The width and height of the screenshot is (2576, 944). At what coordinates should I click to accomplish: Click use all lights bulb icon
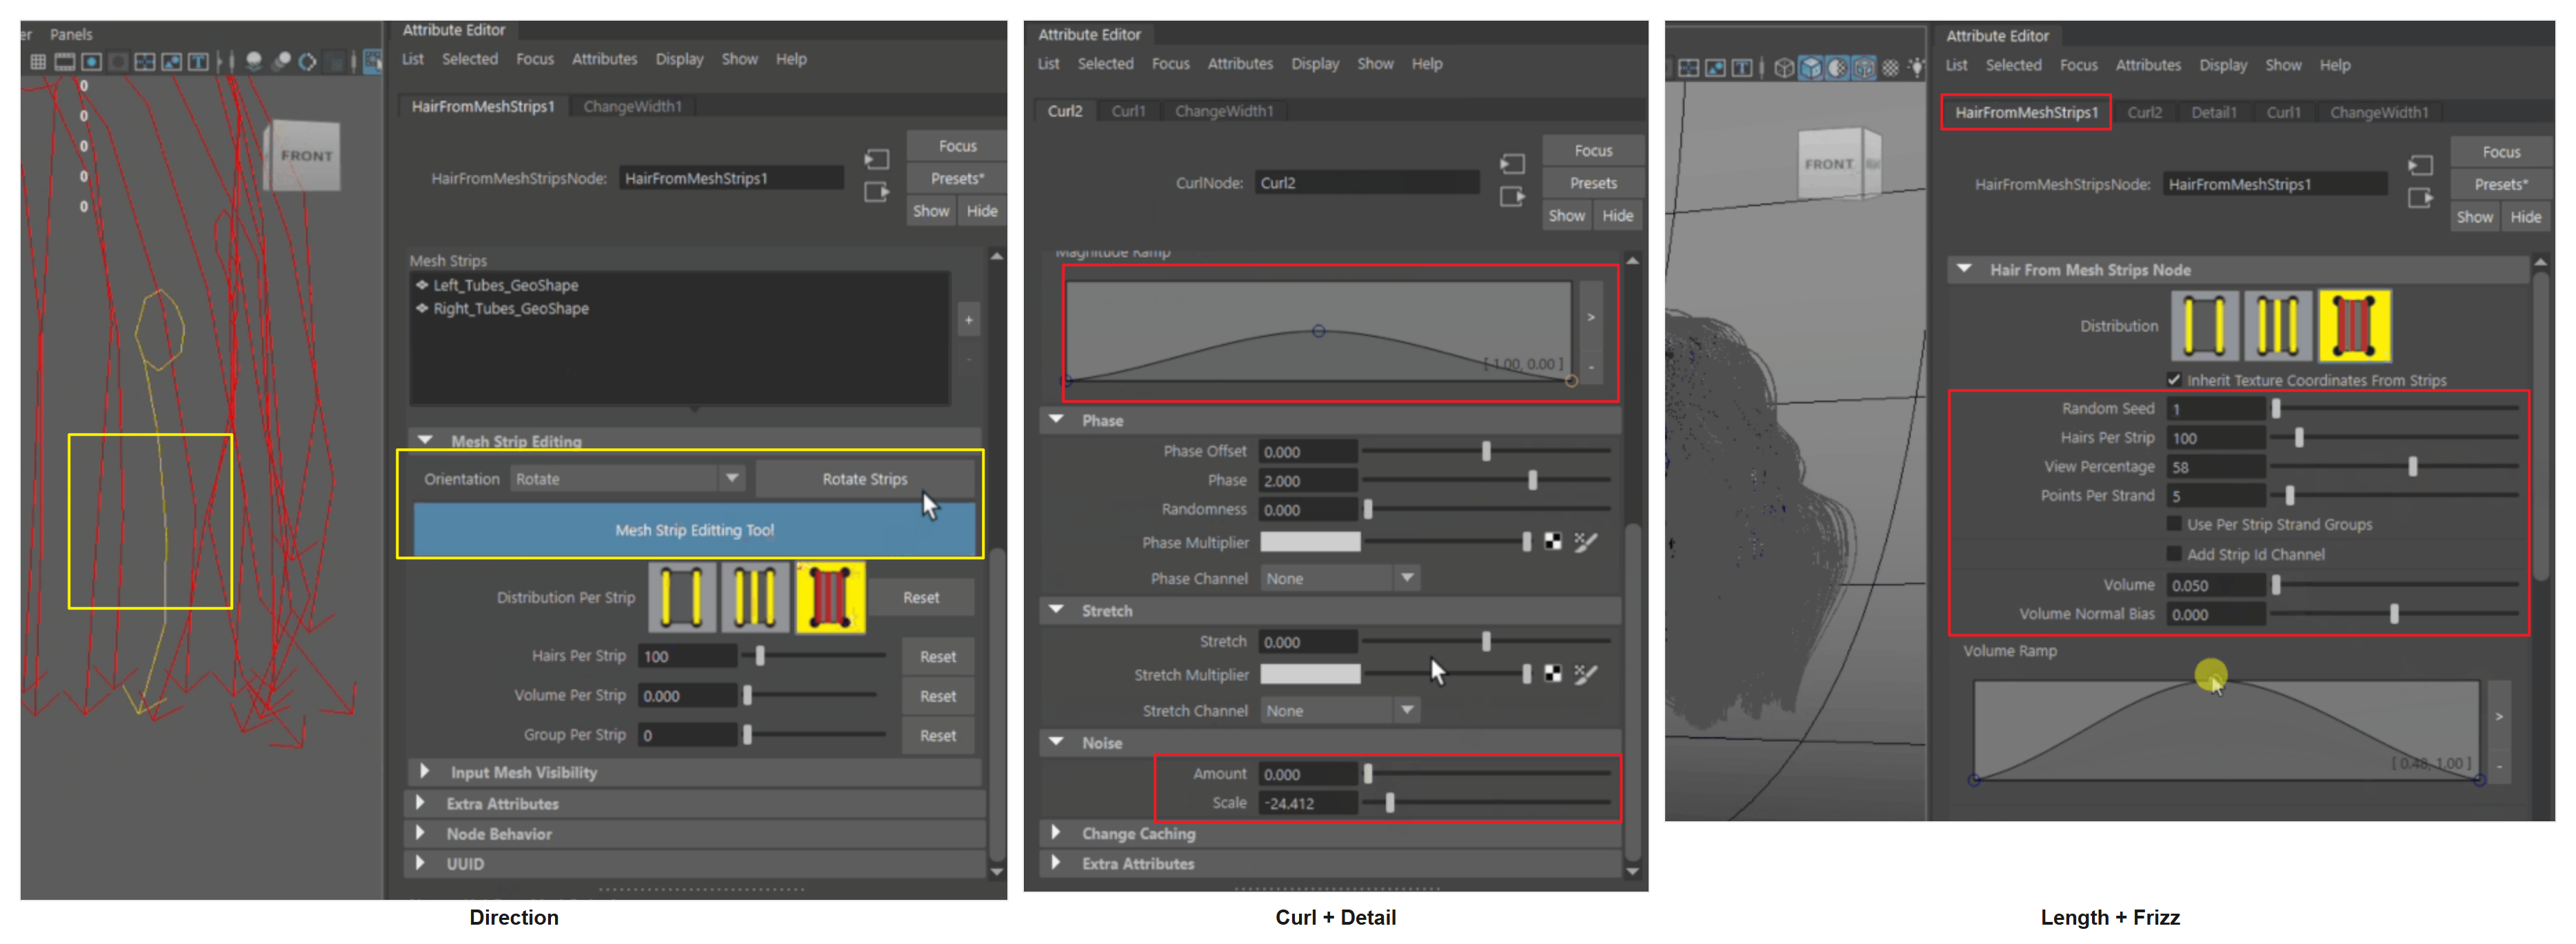tap(1916, 68)
